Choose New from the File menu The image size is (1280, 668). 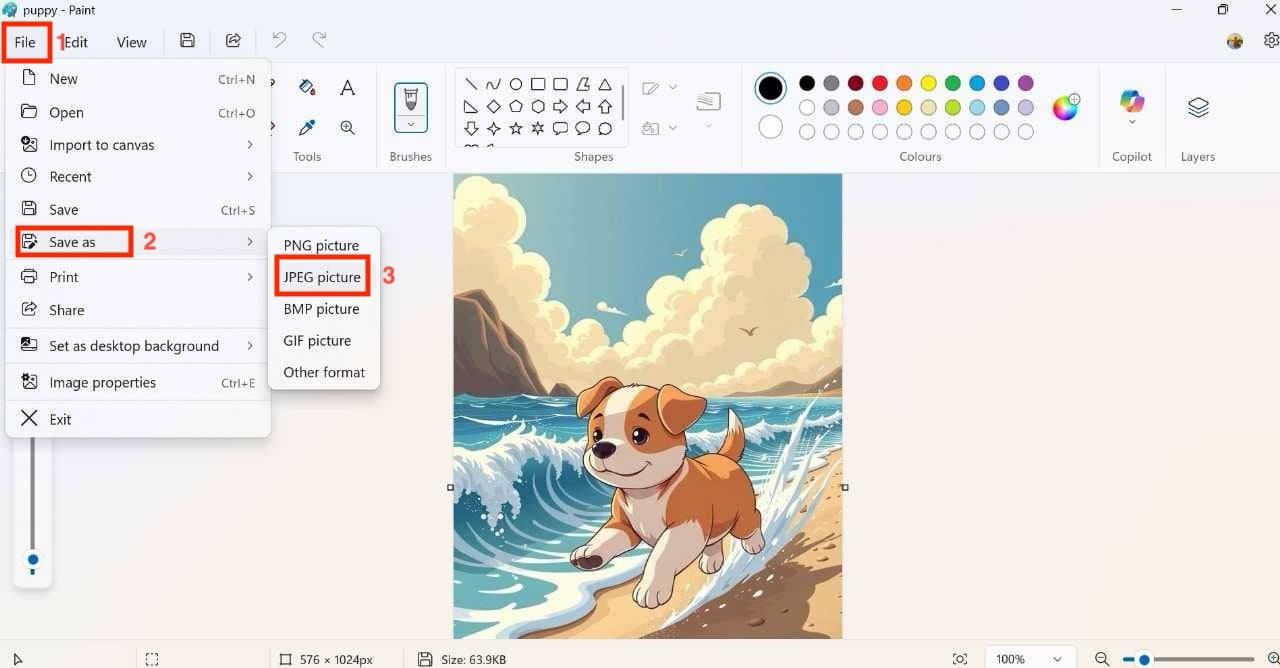click(138, 79)
